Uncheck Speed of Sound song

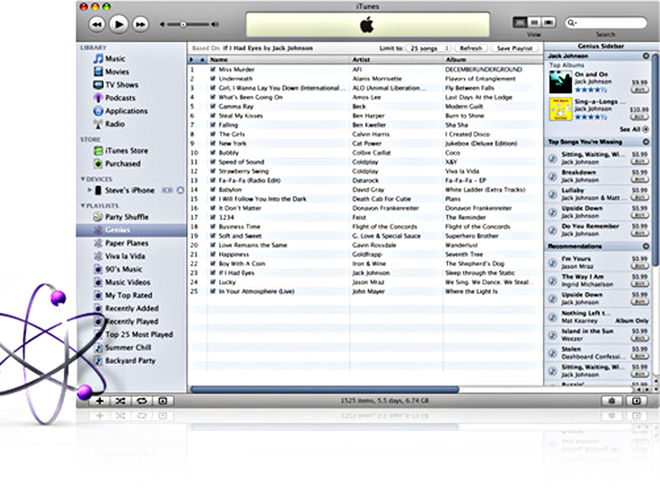(213, 162)
